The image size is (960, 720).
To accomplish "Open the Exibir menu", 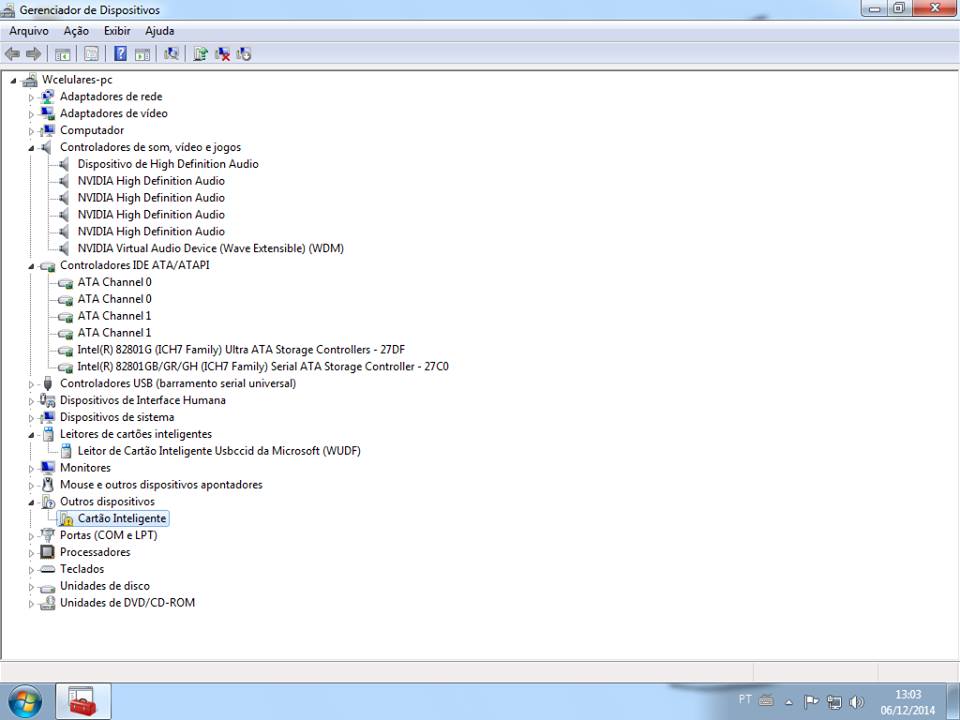I will (x=117, y=31).
